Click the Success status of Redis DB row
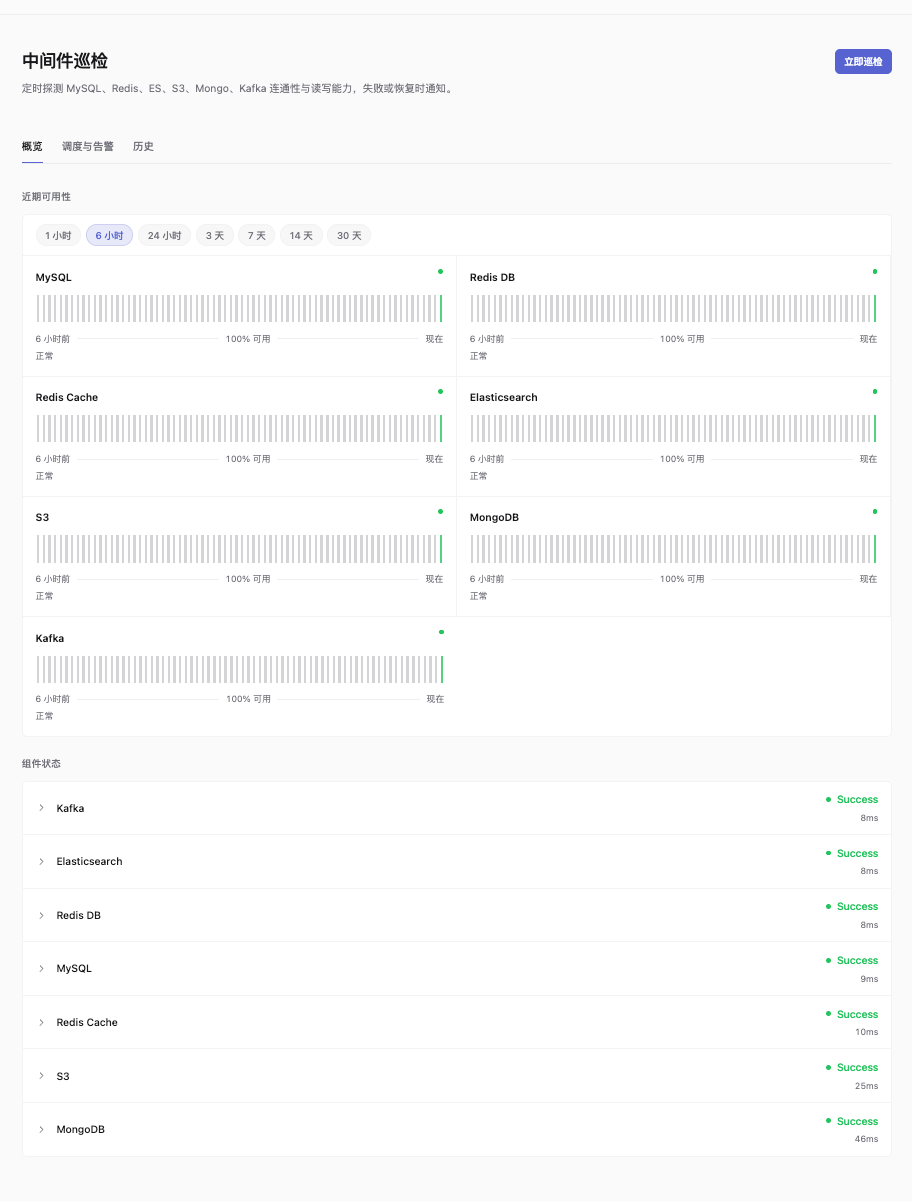912x1201 pixels. pos(852,907)
